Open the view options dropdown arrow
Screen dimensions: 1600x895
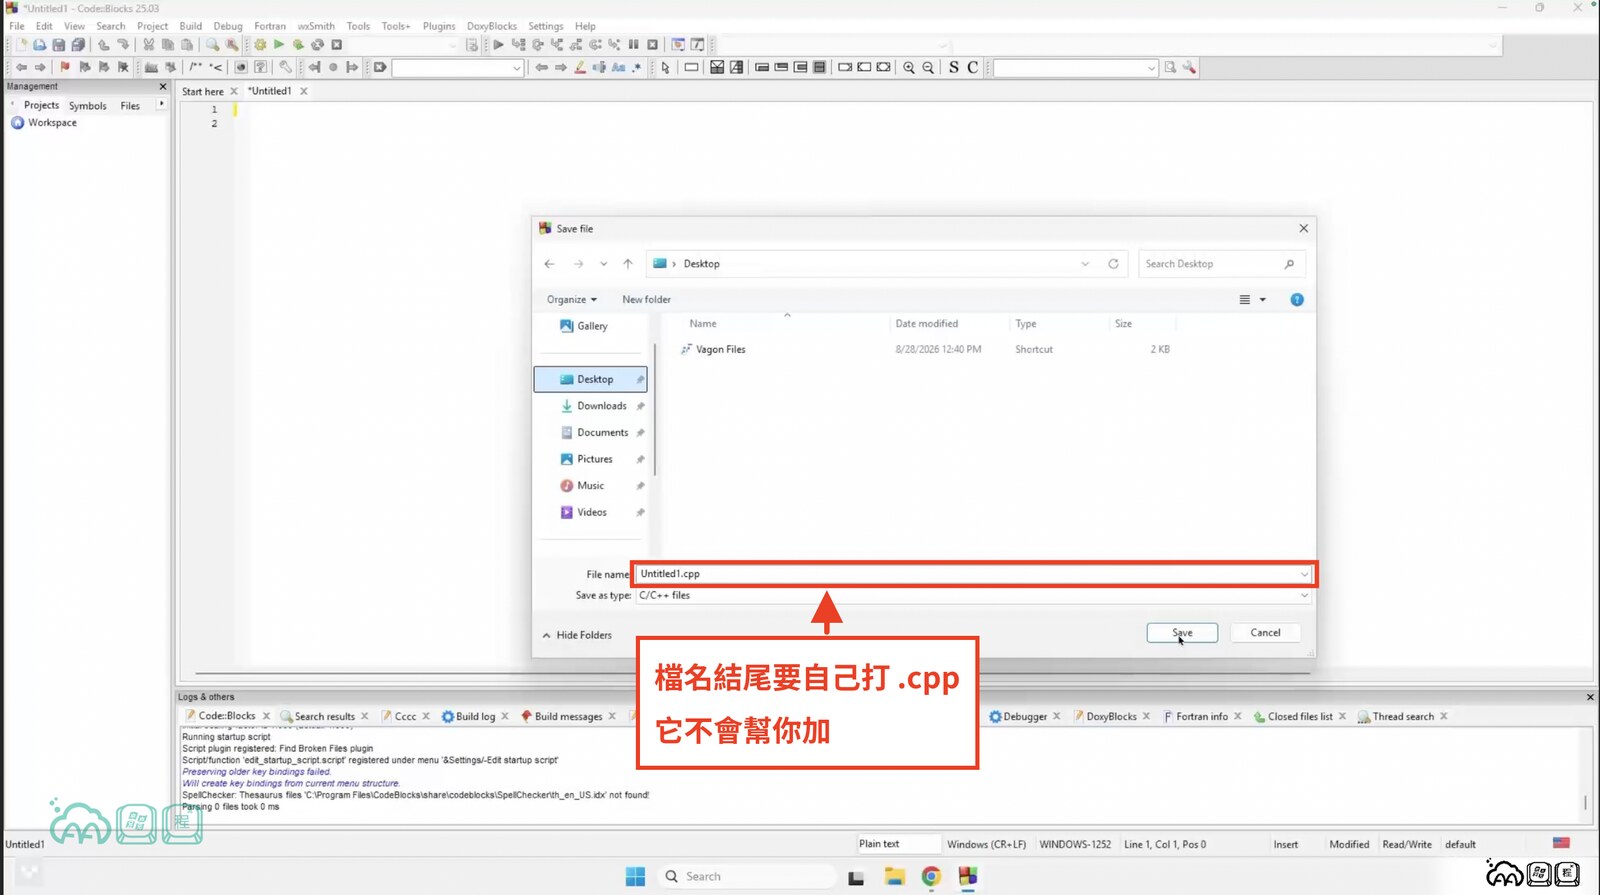tap(1263, 300)
